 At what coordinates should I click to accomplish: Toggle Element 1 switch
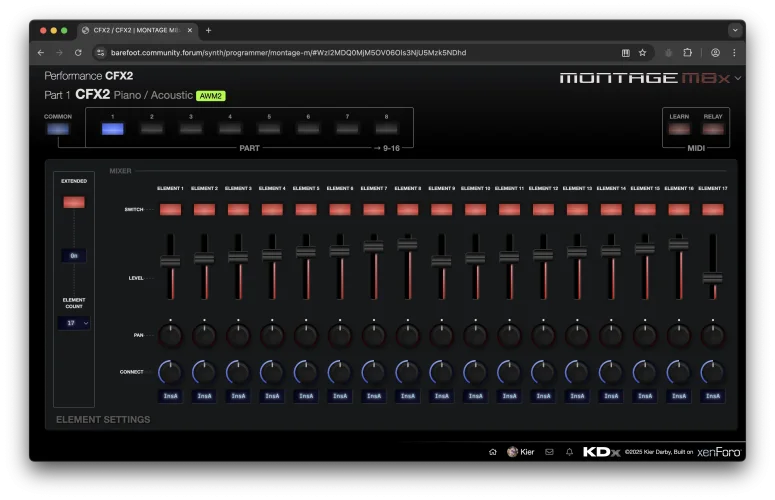click(x=171, y=209)
